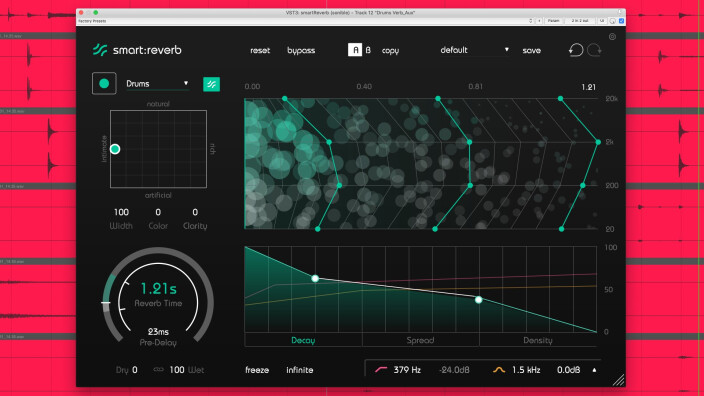704x396 pixels.
Task: Undo the last change
Action: click(x=576, y=50)
